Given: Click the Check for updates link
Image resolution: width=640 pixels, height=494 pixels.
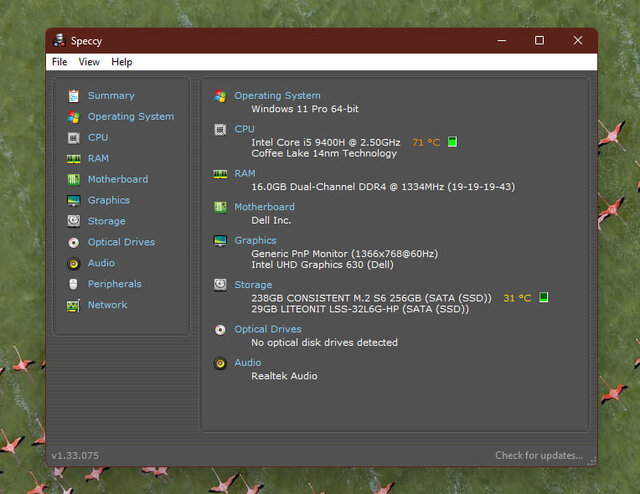Looking at the screenshot, I should tap(538, 456).
